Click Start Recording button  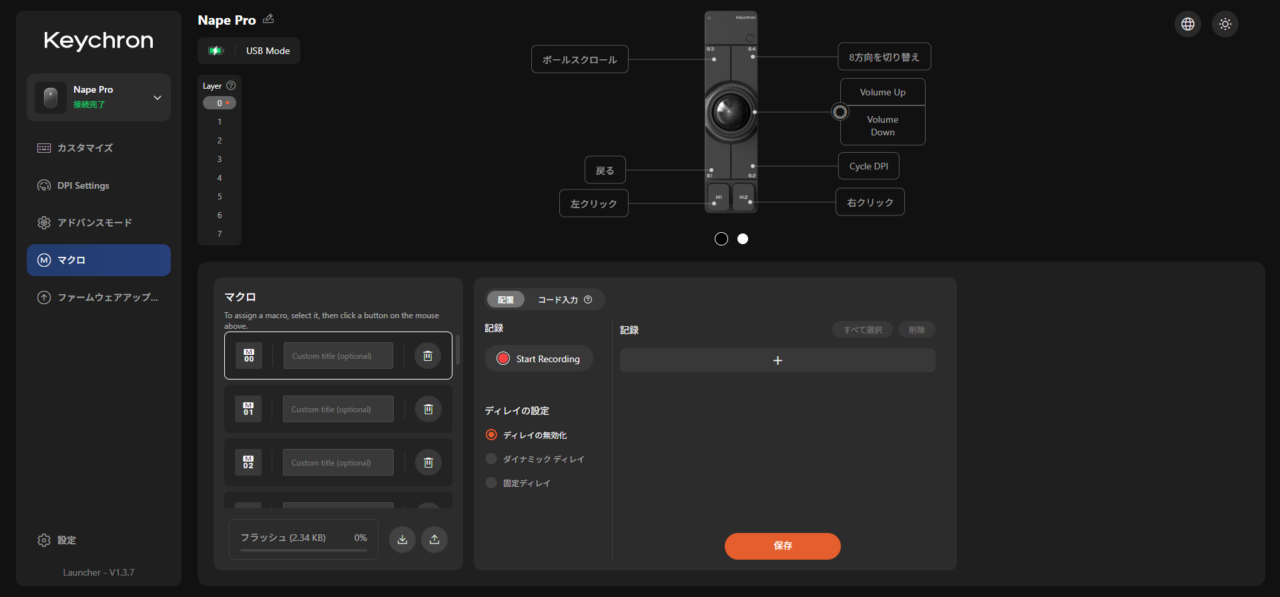click(x=539, y=359)
